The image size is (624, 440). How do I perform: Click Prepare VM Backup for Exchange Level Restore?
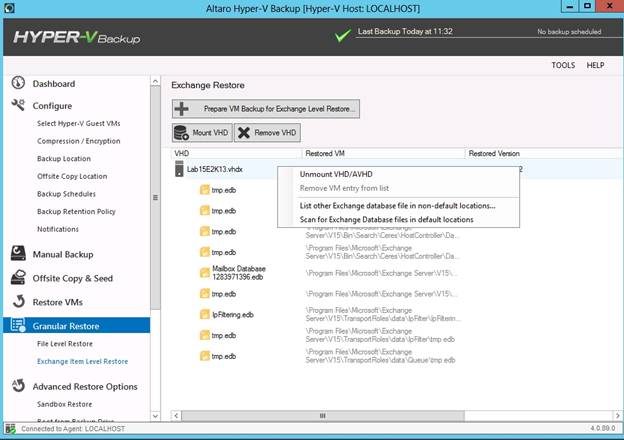(266, 109)
